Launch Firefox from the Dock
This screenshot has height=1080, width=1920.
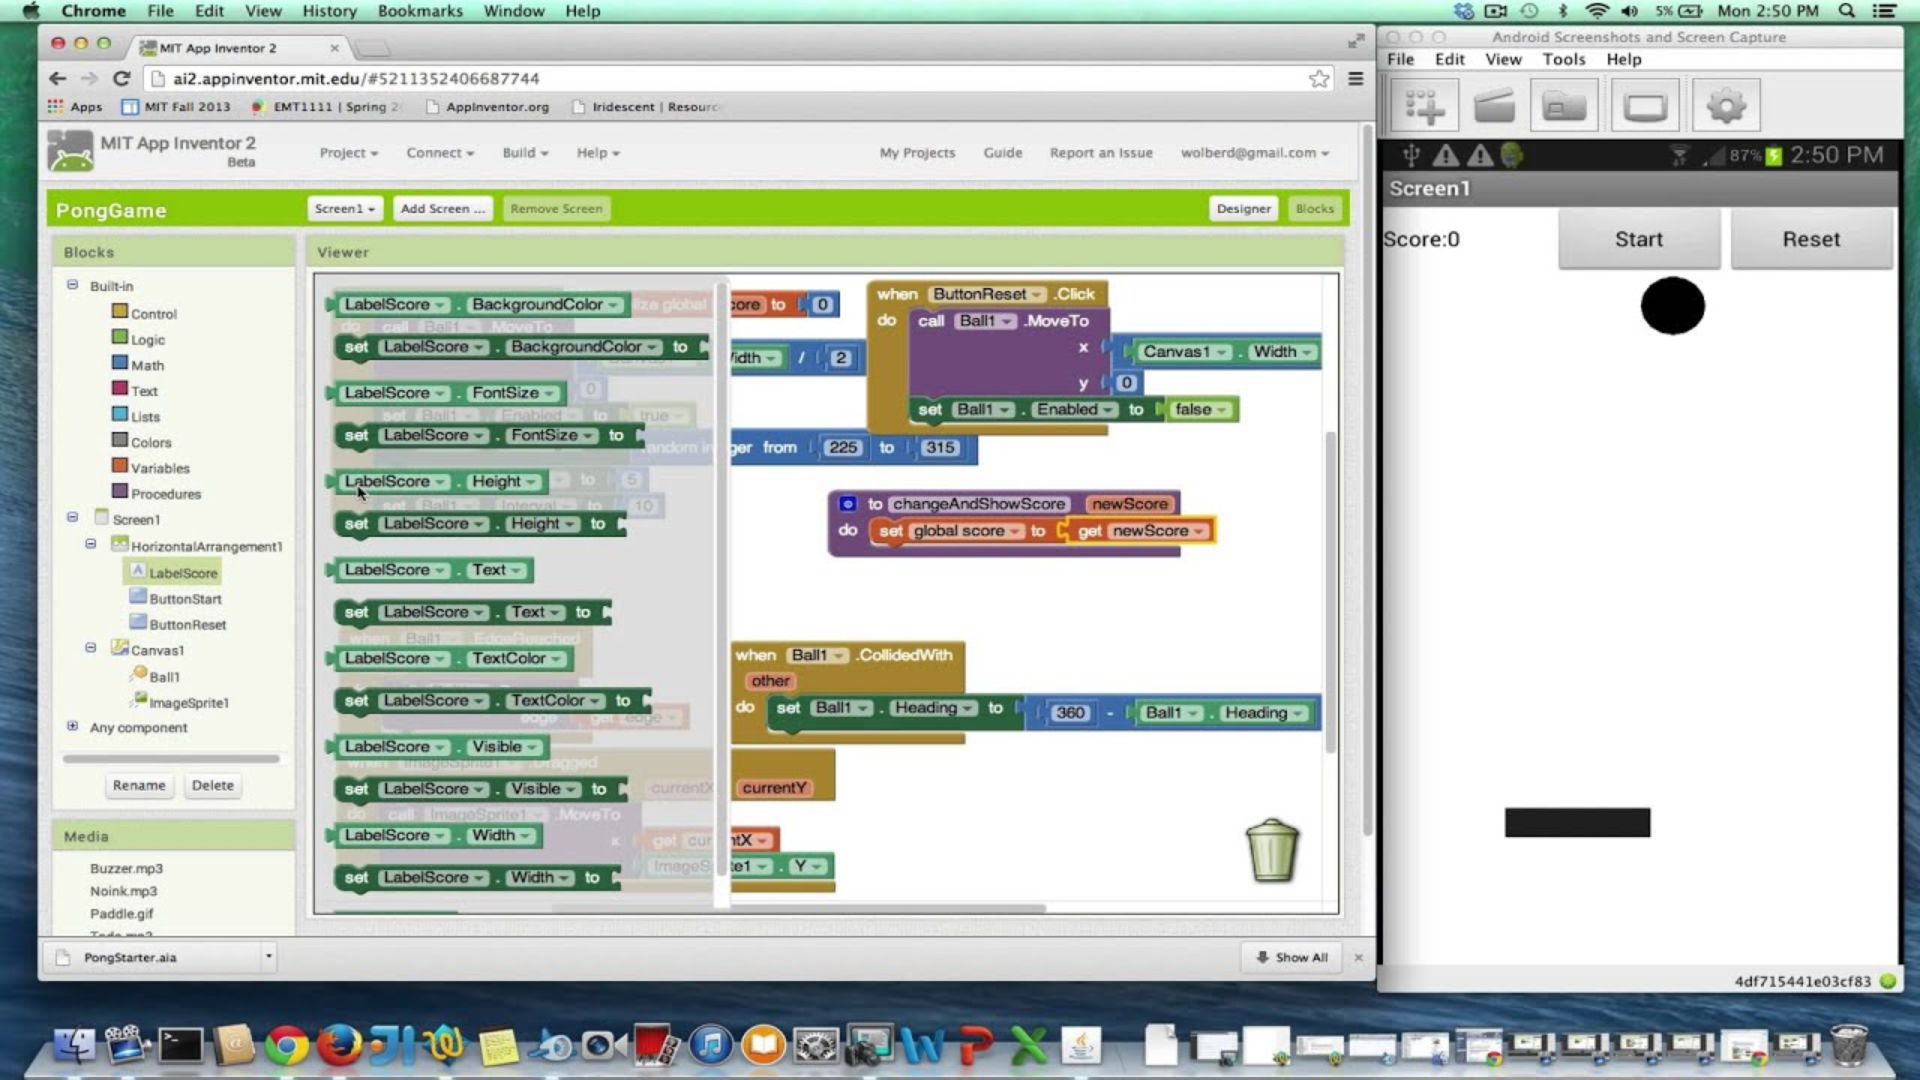click(x=339, y=1046)
